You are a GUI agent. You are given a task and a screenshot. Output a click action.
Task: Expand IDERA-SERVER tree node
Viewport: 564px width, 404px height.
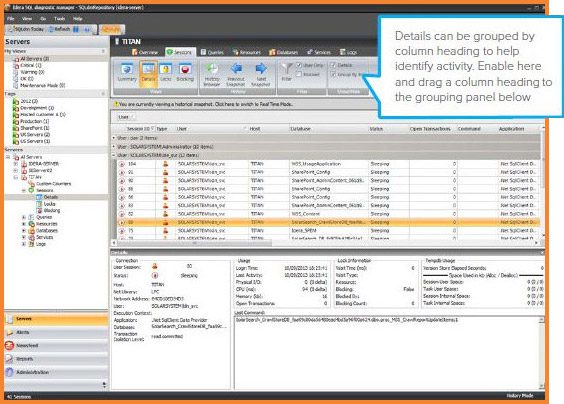pyautogui.click(x=15, y=164)
